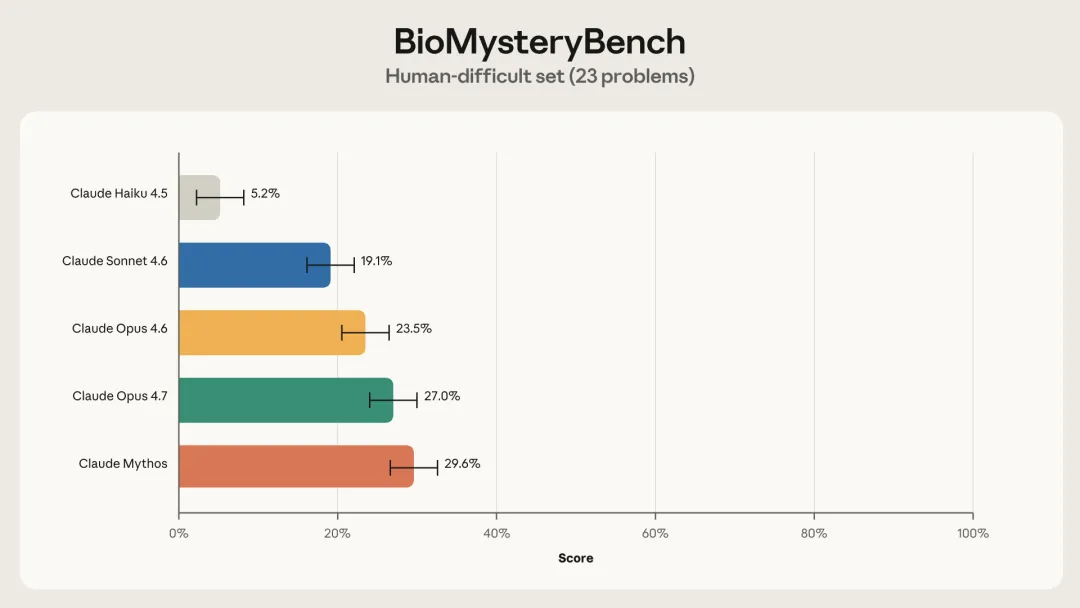The image size is (1080, 608).
Task: Click the Claude Opus 4.7 label
Action: (x=120, y=396)
